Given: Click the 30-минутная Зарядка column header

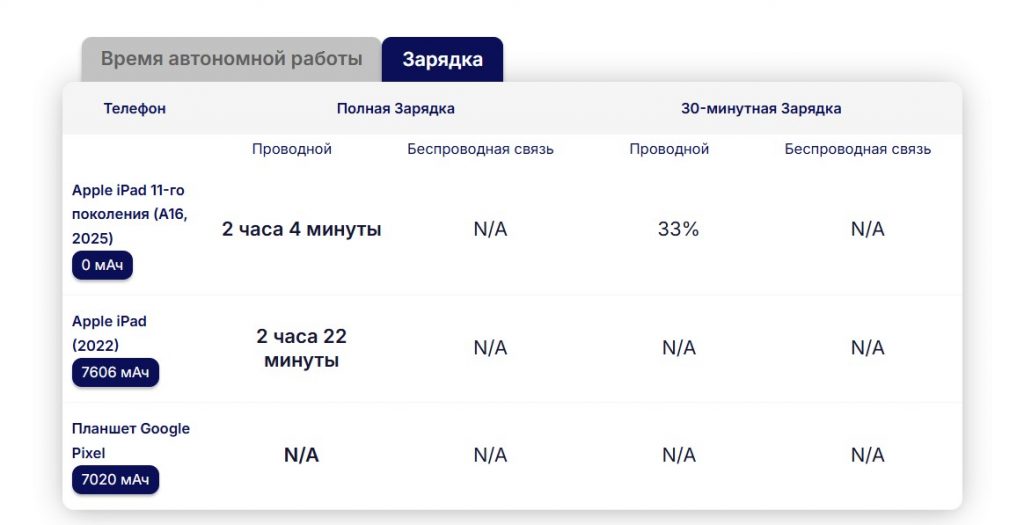Looking at the screenshot, I should tap(761, 108).
